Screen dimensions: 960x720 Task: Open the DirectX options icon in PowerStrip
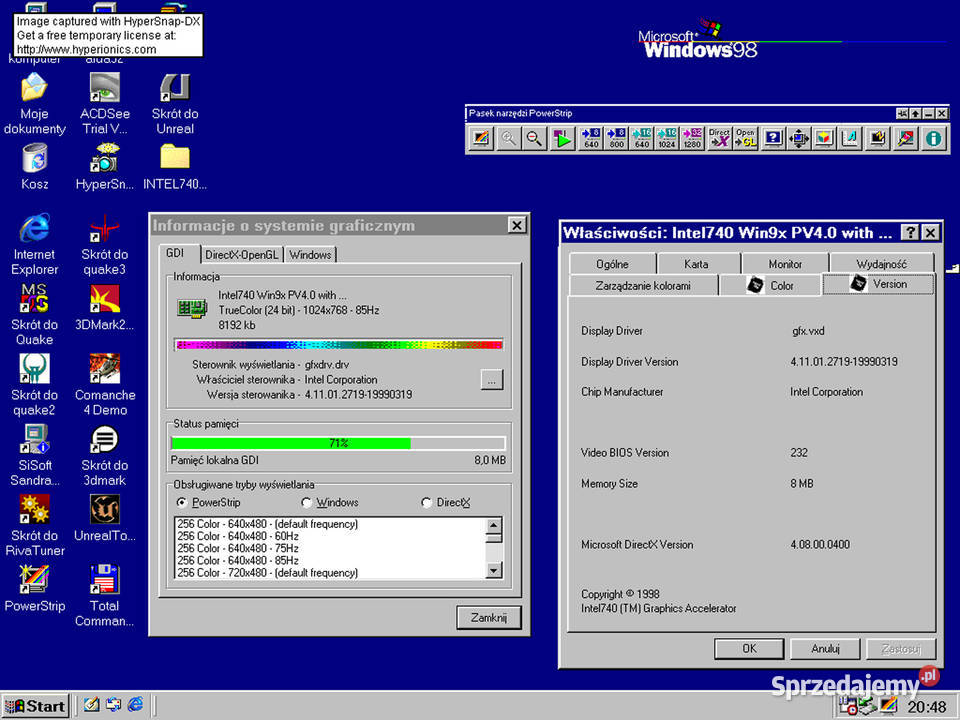click(x=719, y=138)
